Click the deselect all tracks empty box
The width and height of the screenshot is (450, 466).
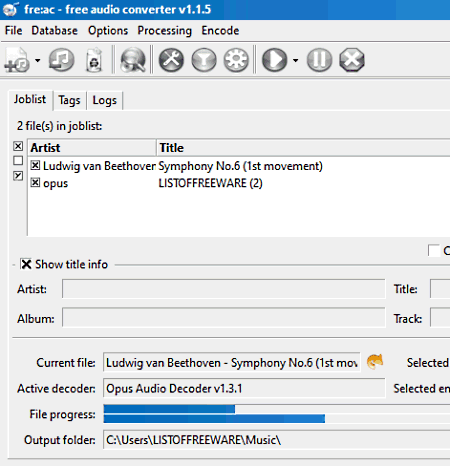(x=18, y=161)
